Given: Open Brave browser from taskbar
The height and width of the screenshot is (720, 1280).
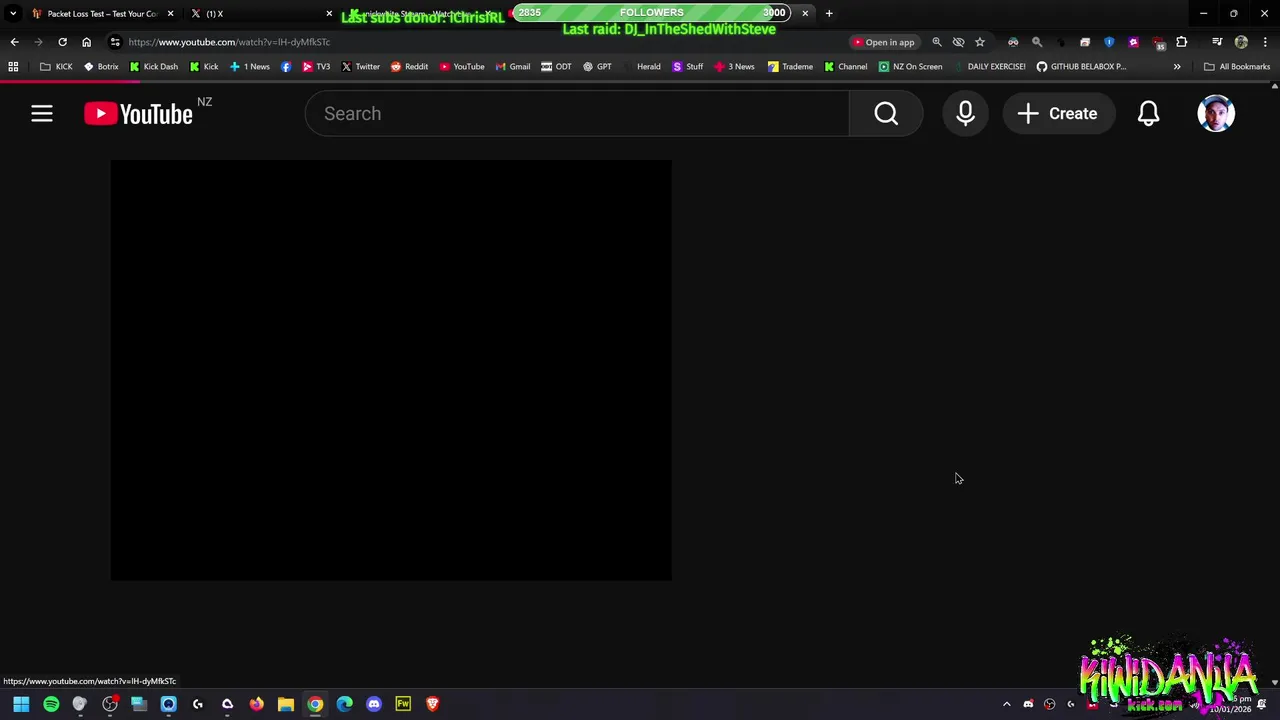Looking at the screenshot, I should (432, 704).
